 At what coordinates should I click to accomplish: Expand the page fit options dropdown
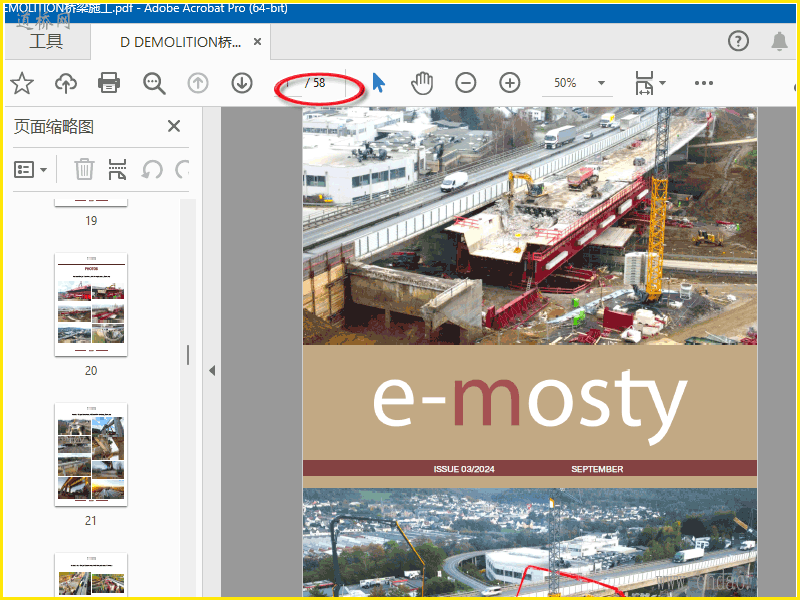(662, 83)
